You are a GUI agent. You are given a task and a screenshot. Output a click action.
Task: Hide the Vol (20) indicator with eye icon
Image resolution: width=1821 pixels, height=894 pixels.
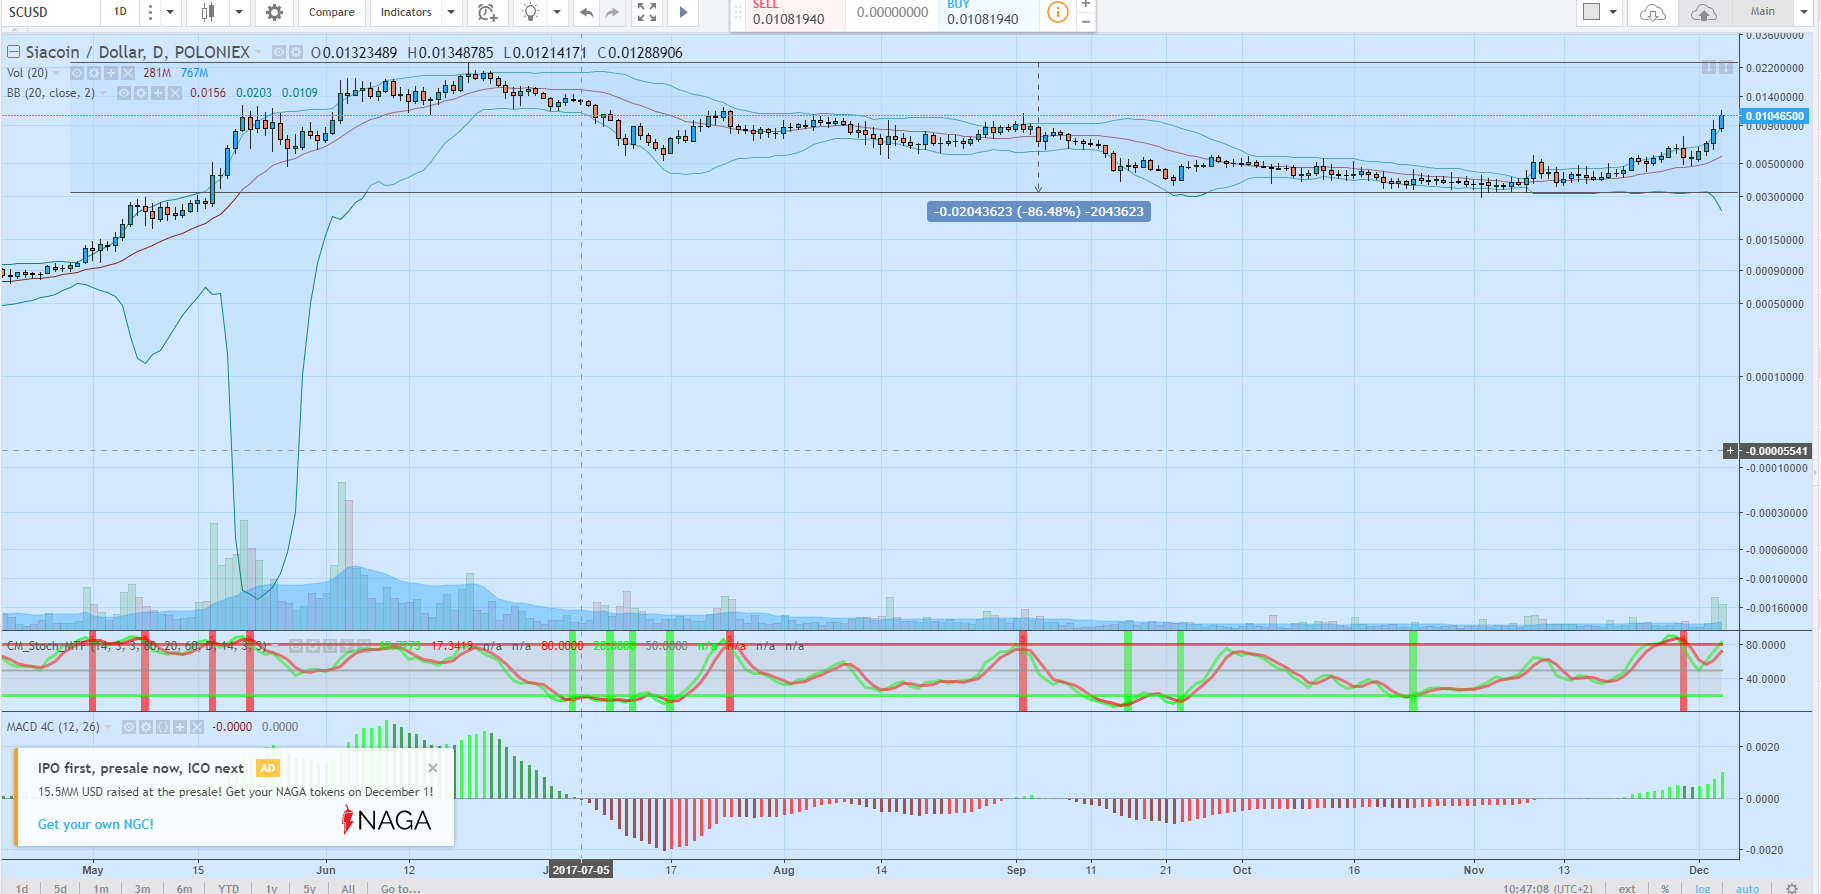coord(76,73)
